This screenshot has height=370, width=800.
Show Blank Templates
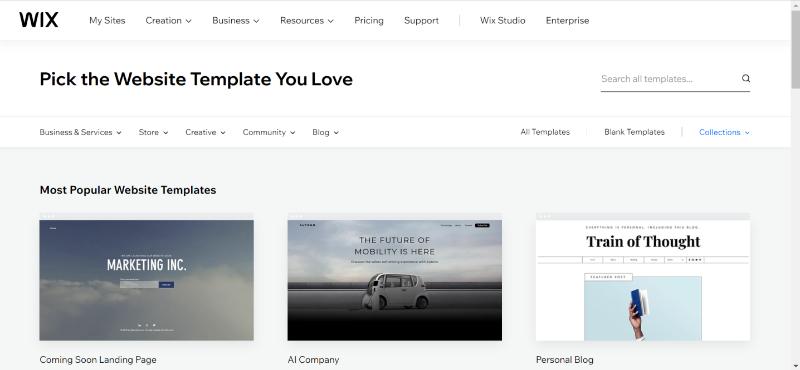(634, 132)
